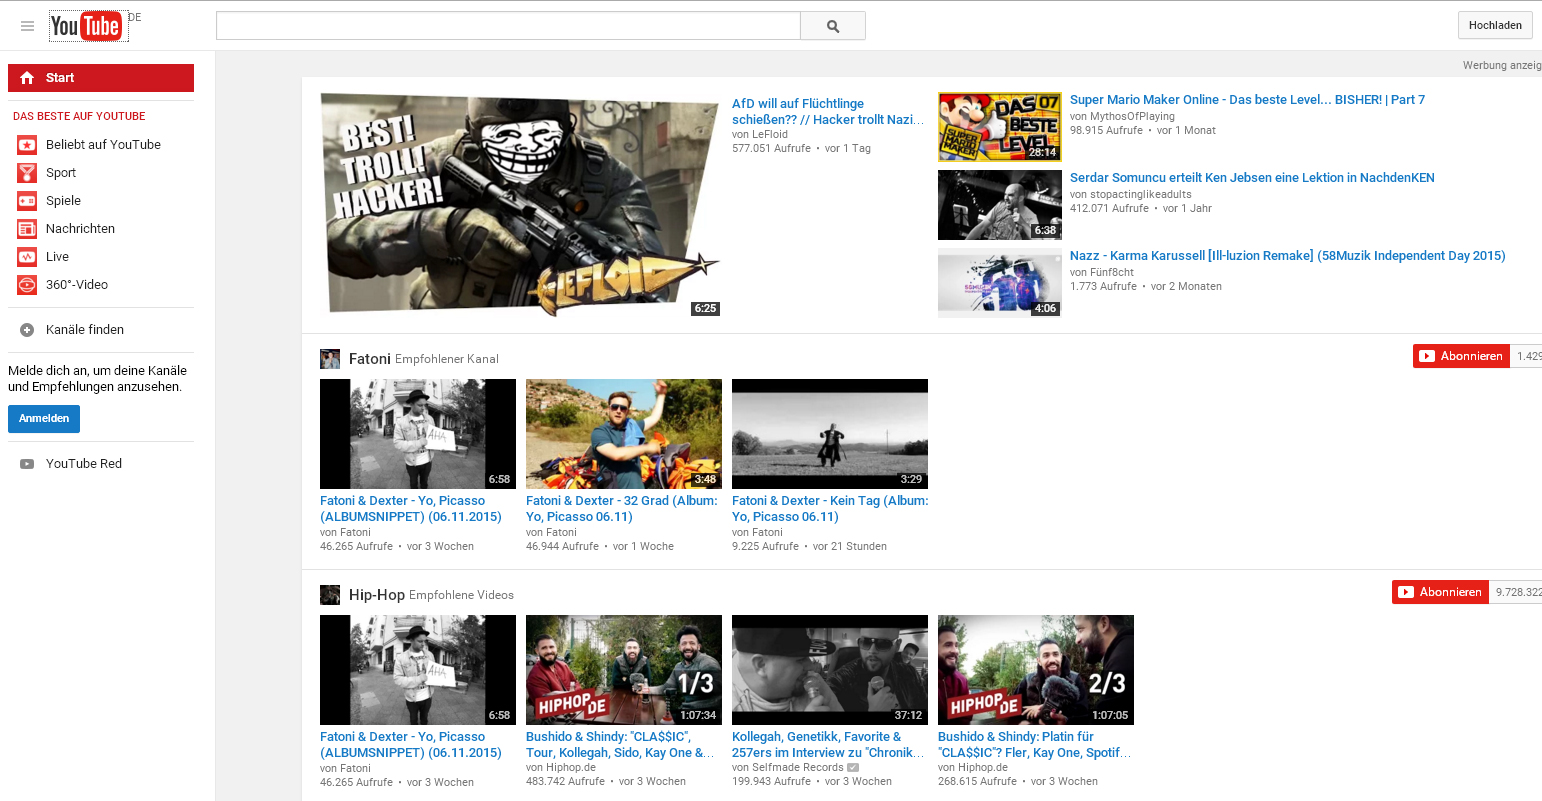The width and height of the screenshot is (1542, 801).
Task: Click the Hochladen upload button
Action: pyautogui.click(x=1495, y=26)
